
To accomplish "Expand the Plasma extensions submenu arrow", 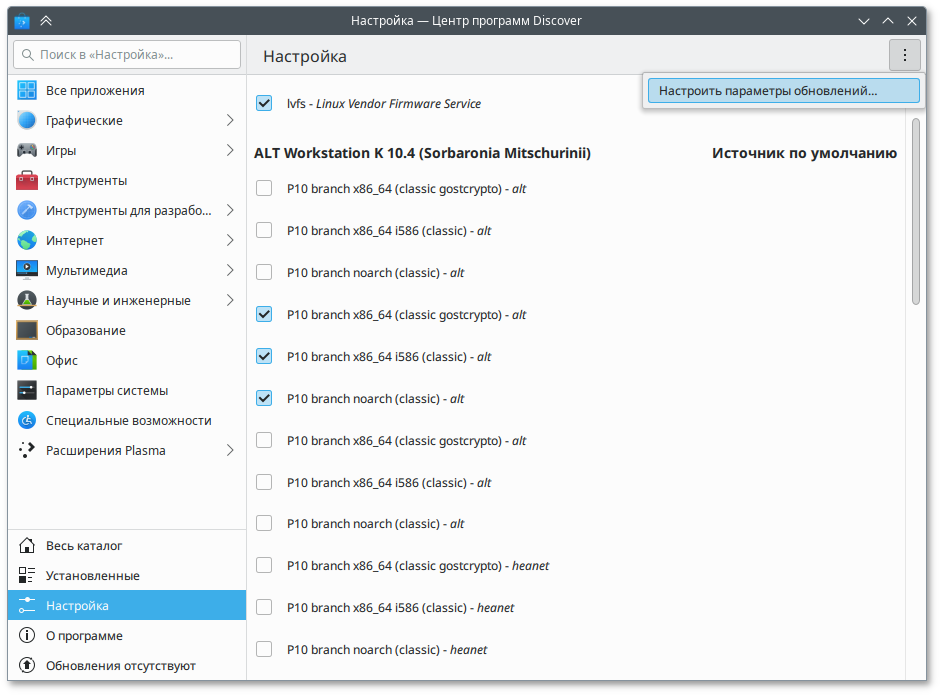I will pyautogui.click(x=230, y=451).
